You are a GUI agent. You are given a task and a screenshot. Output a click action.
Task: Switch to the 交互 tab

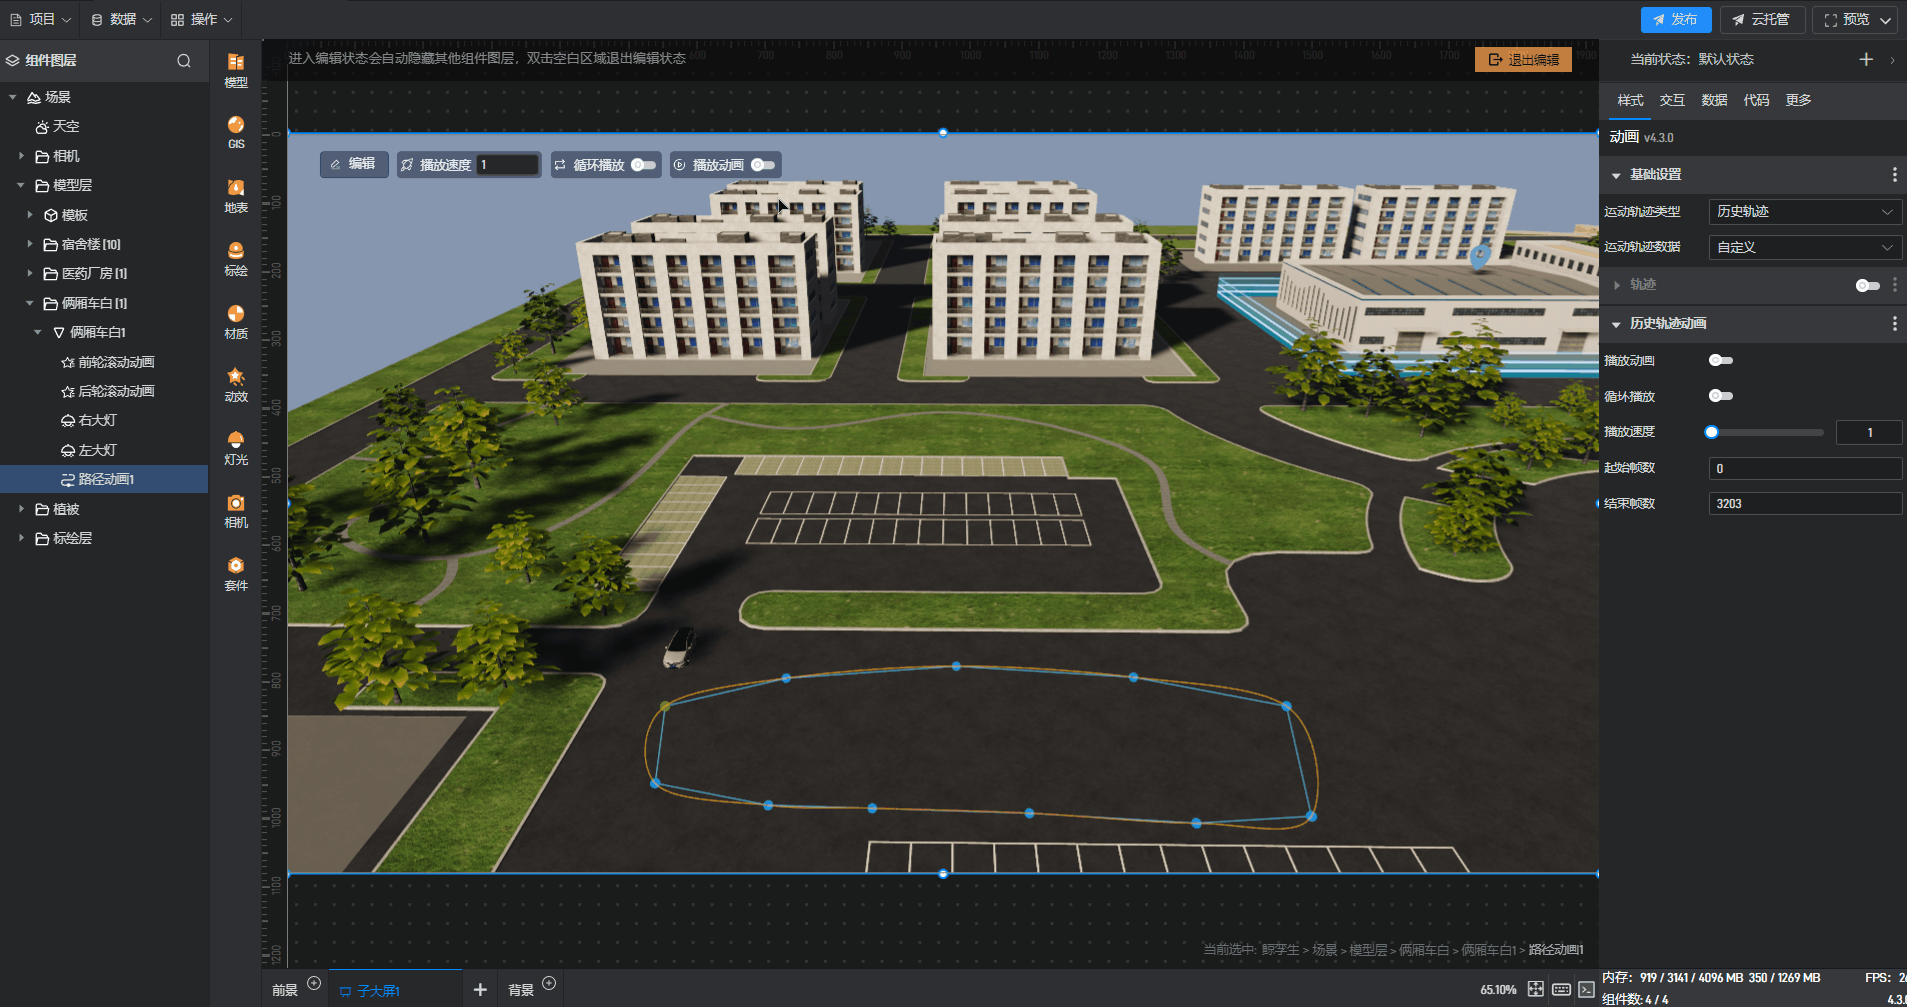click(x=1672, y=100)
